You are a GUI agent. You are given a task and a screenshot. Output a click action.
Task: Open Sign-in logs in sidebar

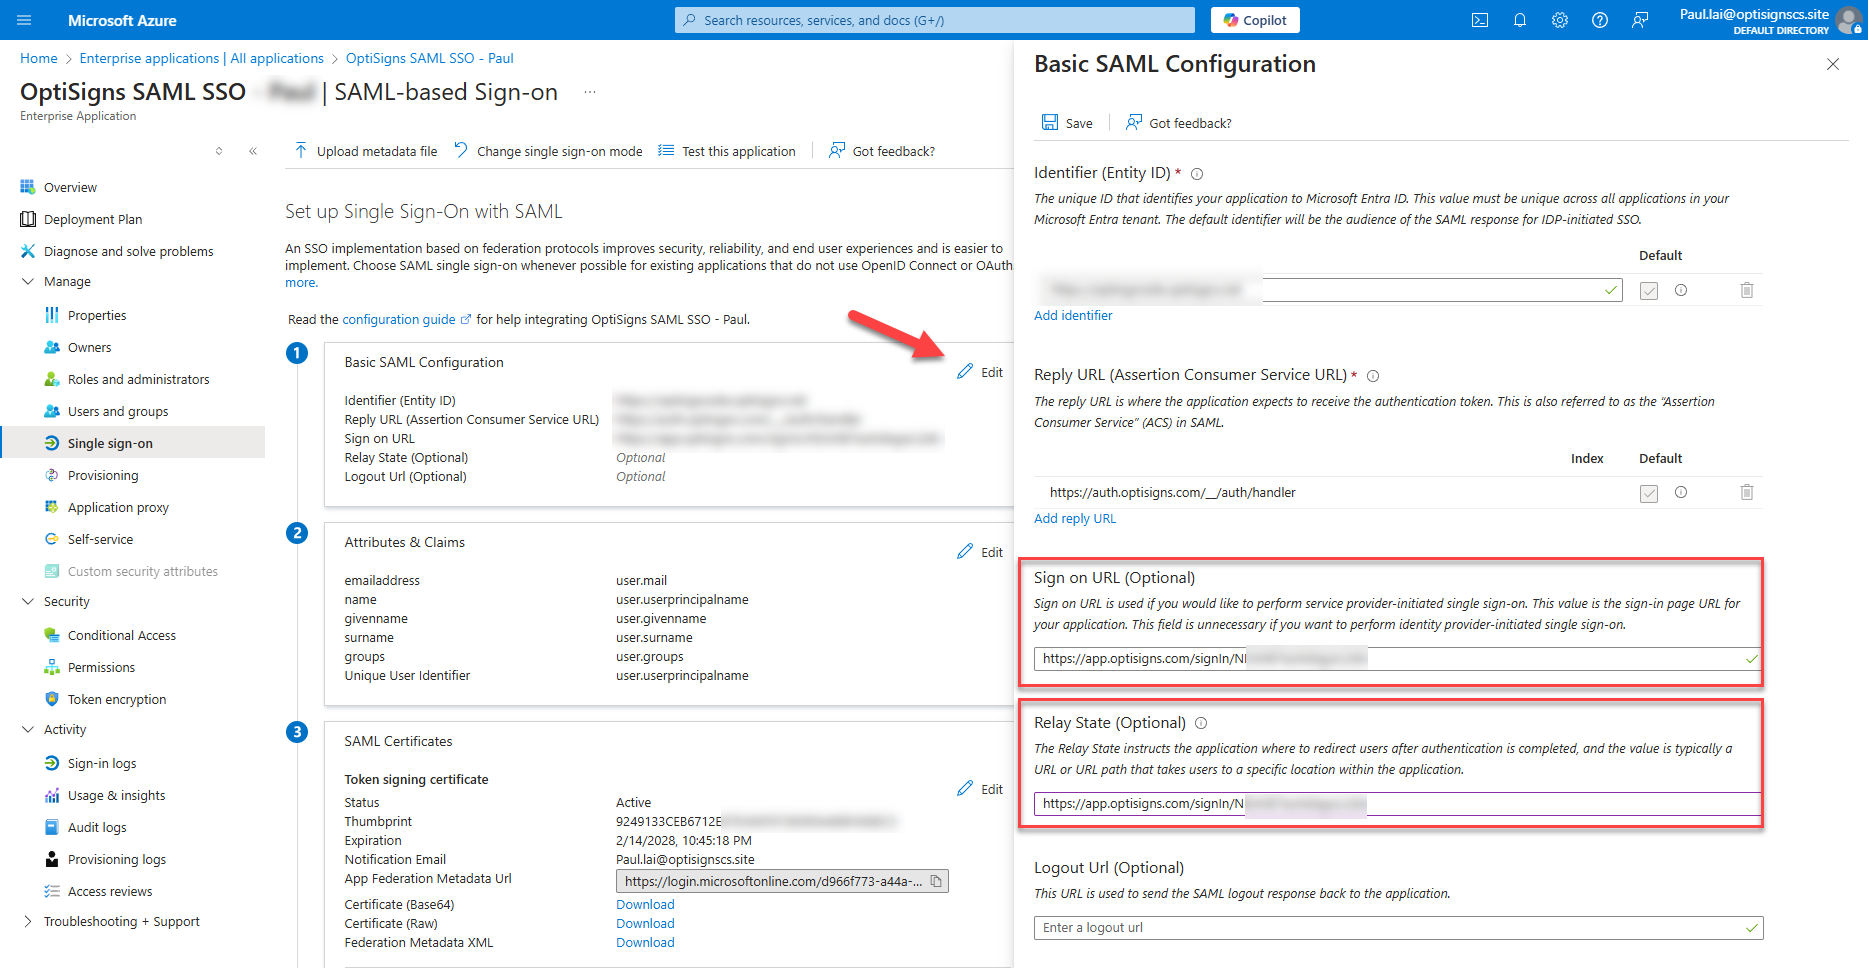[x=102, y=763]
